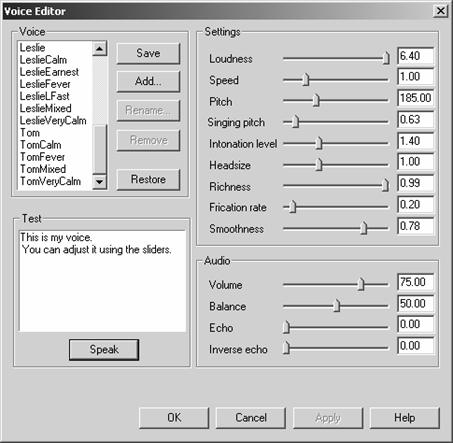453x443 pixels.
Task: Click the Volume slider handle
Action: 361,284
